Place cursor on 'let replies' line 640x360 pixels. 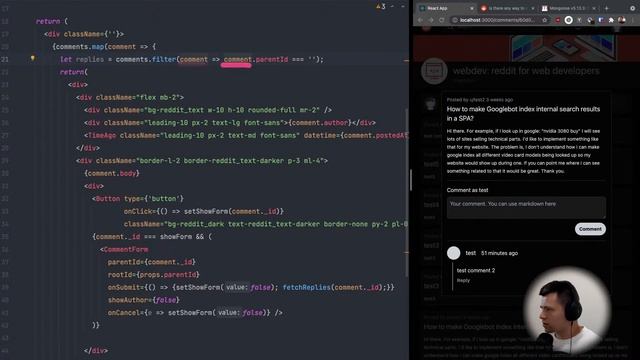pyautogui.click(x=192, y=60)
